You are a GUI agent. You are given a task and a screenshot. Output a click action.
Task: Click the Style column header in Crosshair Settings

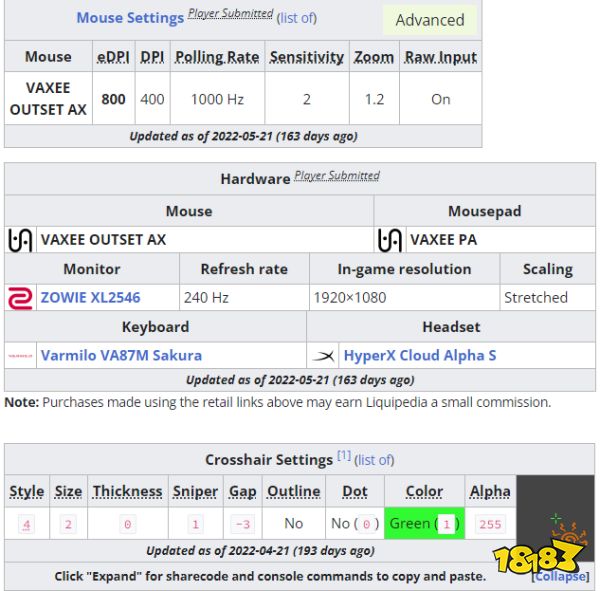tap(27, 491)
